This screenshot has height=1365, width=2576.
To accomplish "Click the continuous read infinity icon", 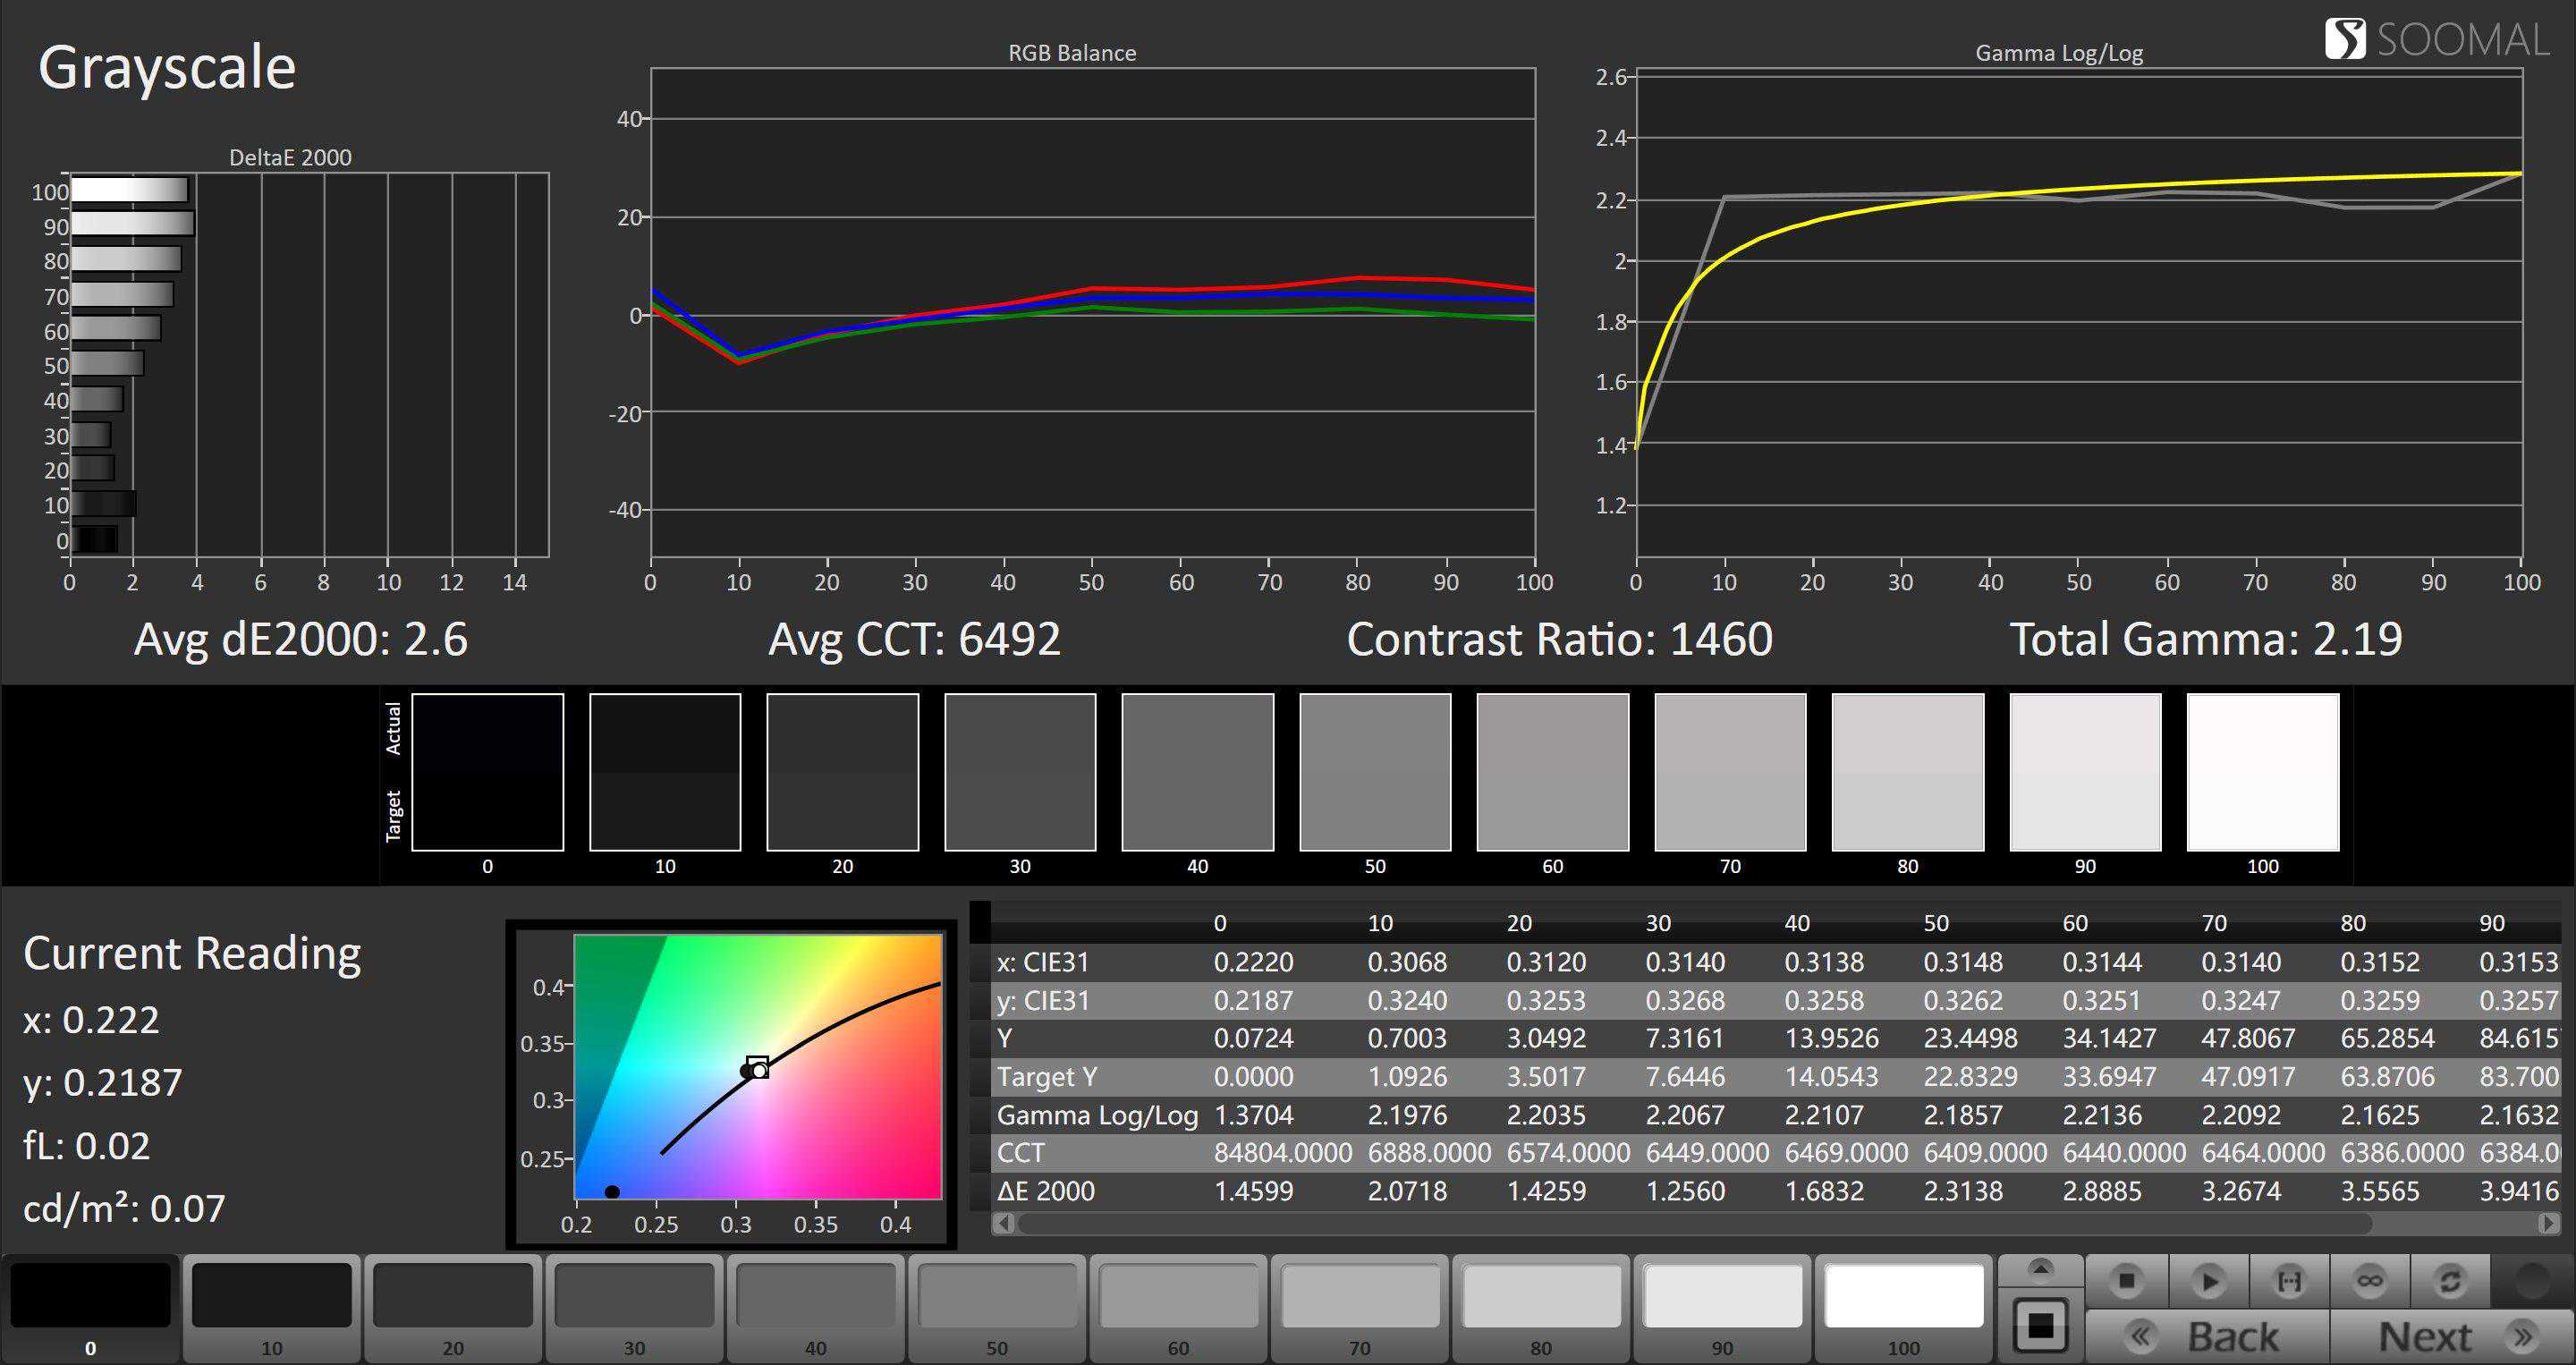I will [2369, 1281].
